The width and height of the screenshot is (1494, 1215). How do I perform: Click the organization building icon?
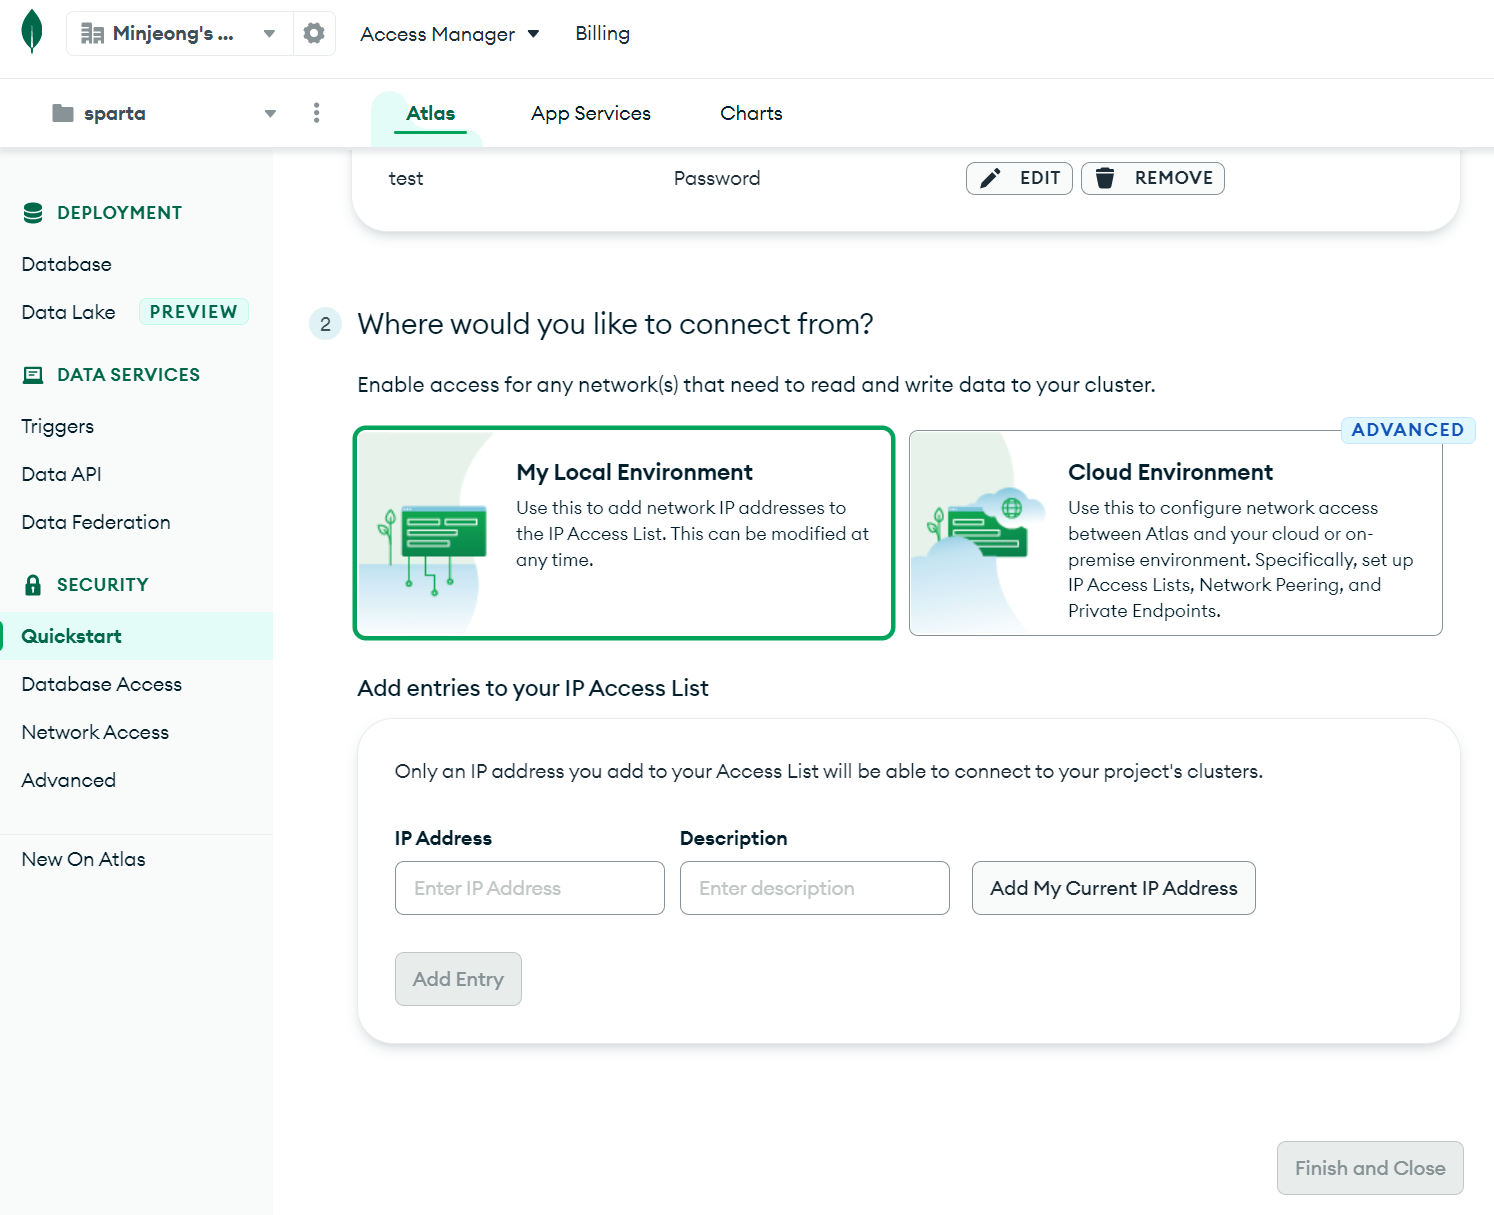tap(92, 34)
